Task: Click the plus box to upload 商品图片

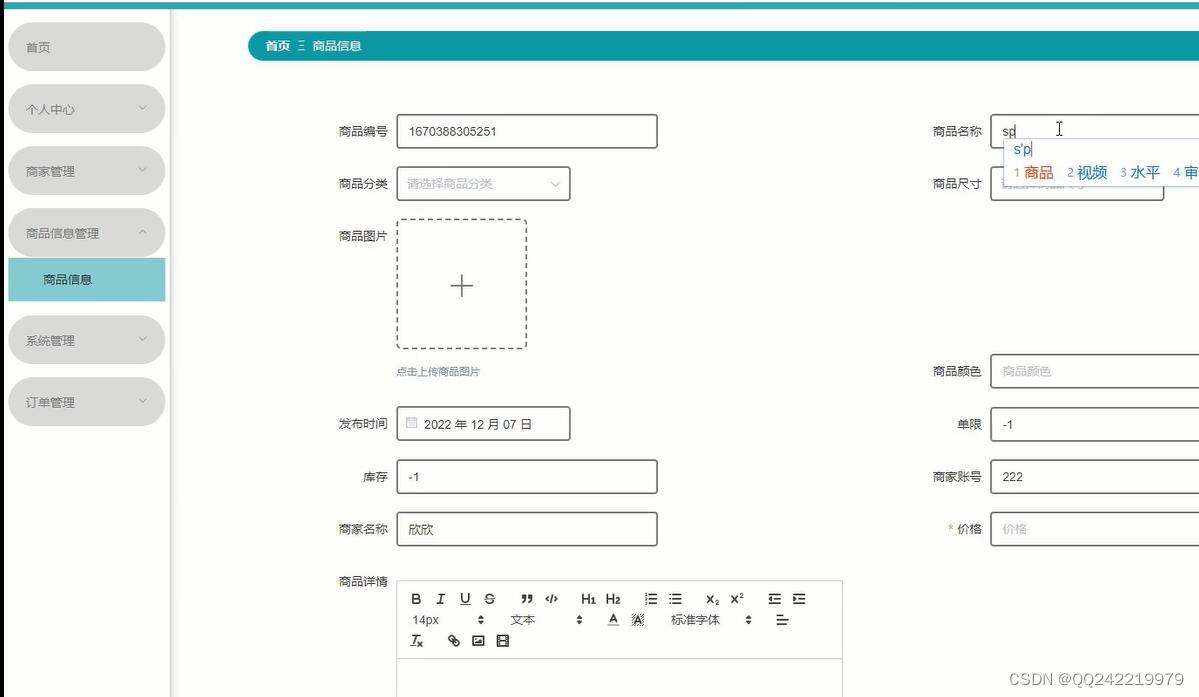Action: (x=462, y=286)
